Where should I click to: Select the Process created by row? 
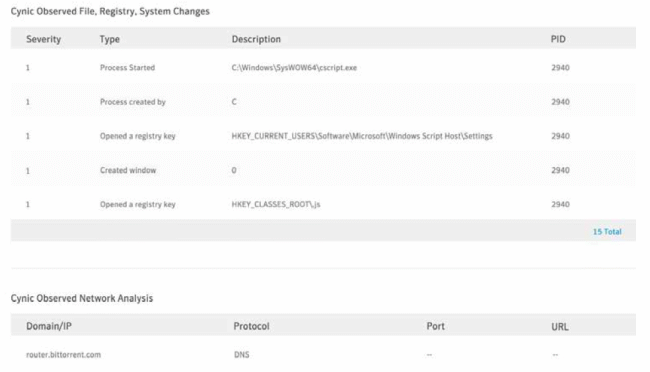tap(323, 102)
